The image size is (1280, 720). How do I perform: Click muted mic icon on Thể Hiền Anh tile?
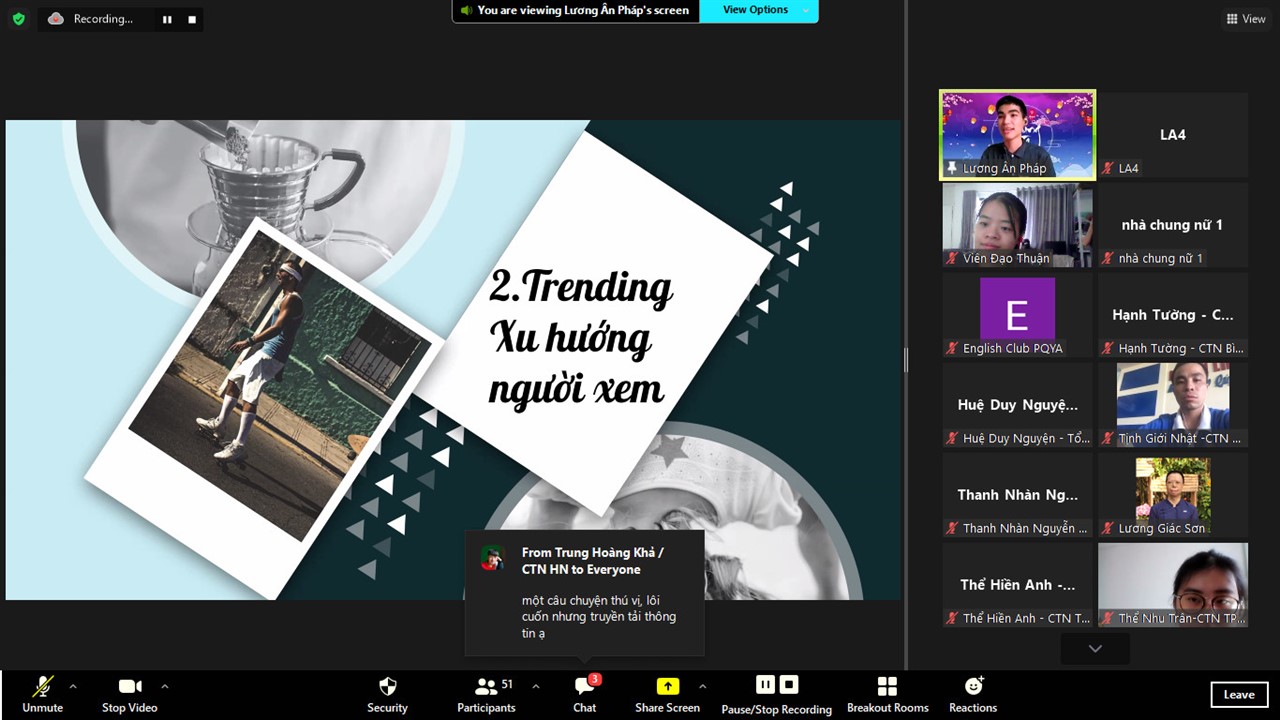(952, 618)
